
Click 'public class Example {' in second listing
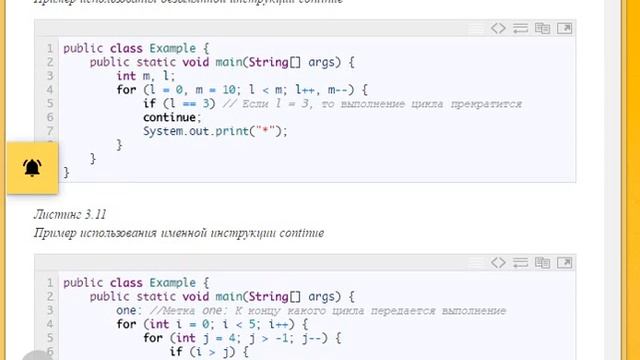point(136,282)
